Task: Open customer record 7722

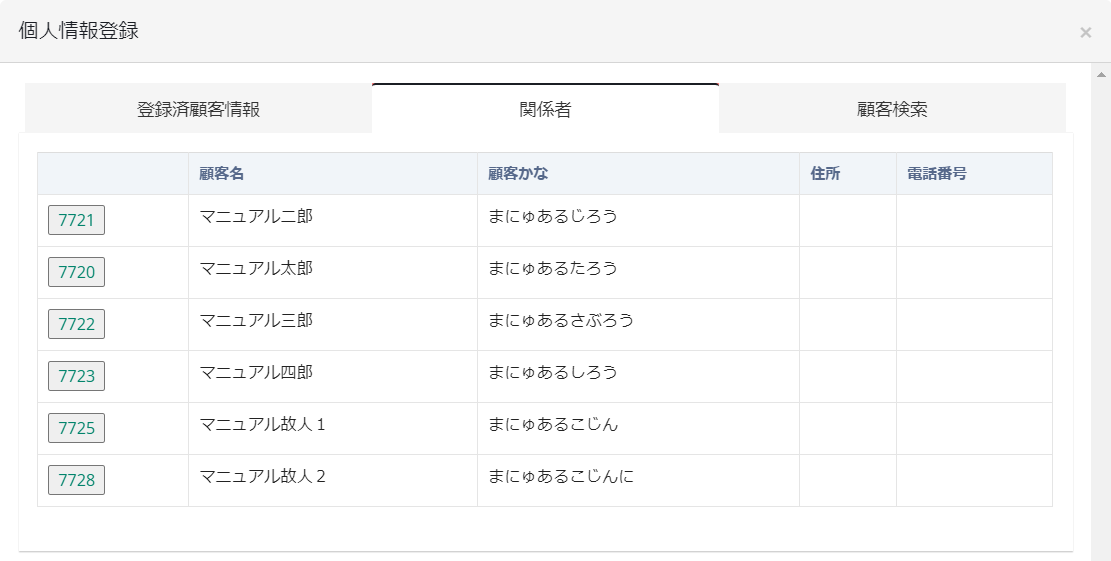Action: click(x=76, y=324)
